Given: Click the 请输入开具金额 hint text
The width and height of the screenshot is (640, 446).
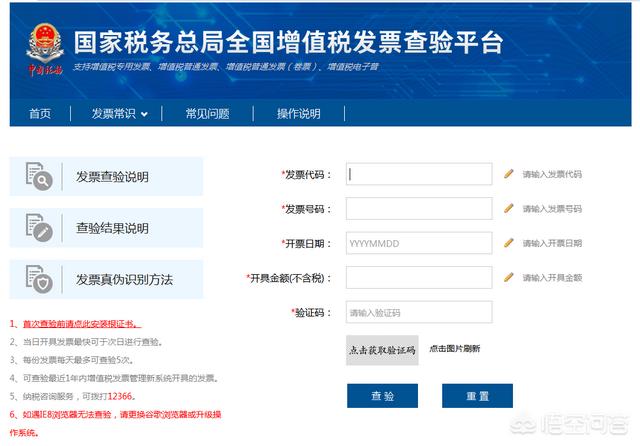Looking at the screenshot, I should tap(552, 278).
